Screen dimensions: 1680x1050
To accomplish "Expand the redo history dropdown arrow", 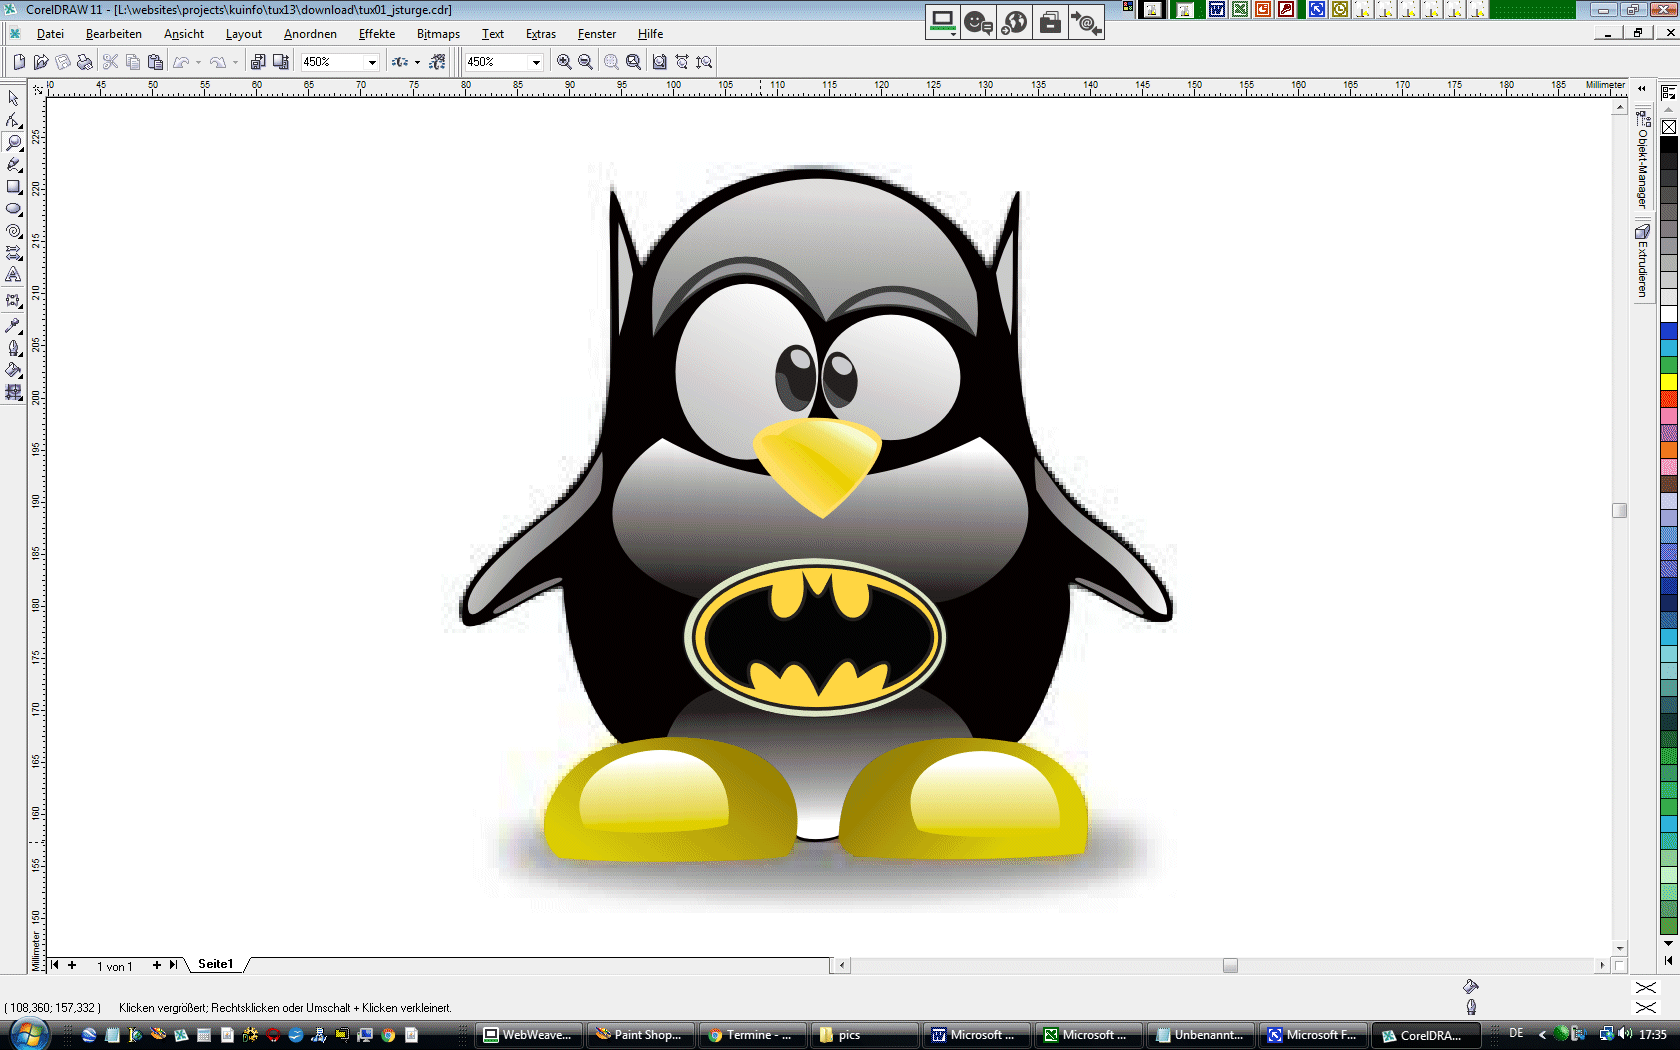I will [x=235, y=62].
